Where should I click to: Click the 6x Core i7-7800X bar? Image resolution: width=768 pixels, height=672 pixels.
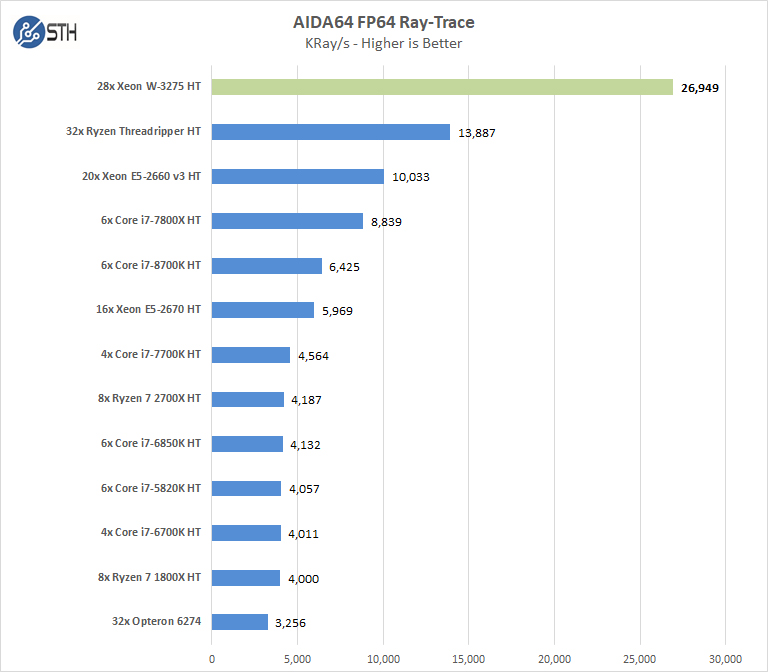(x=288, y=221)
